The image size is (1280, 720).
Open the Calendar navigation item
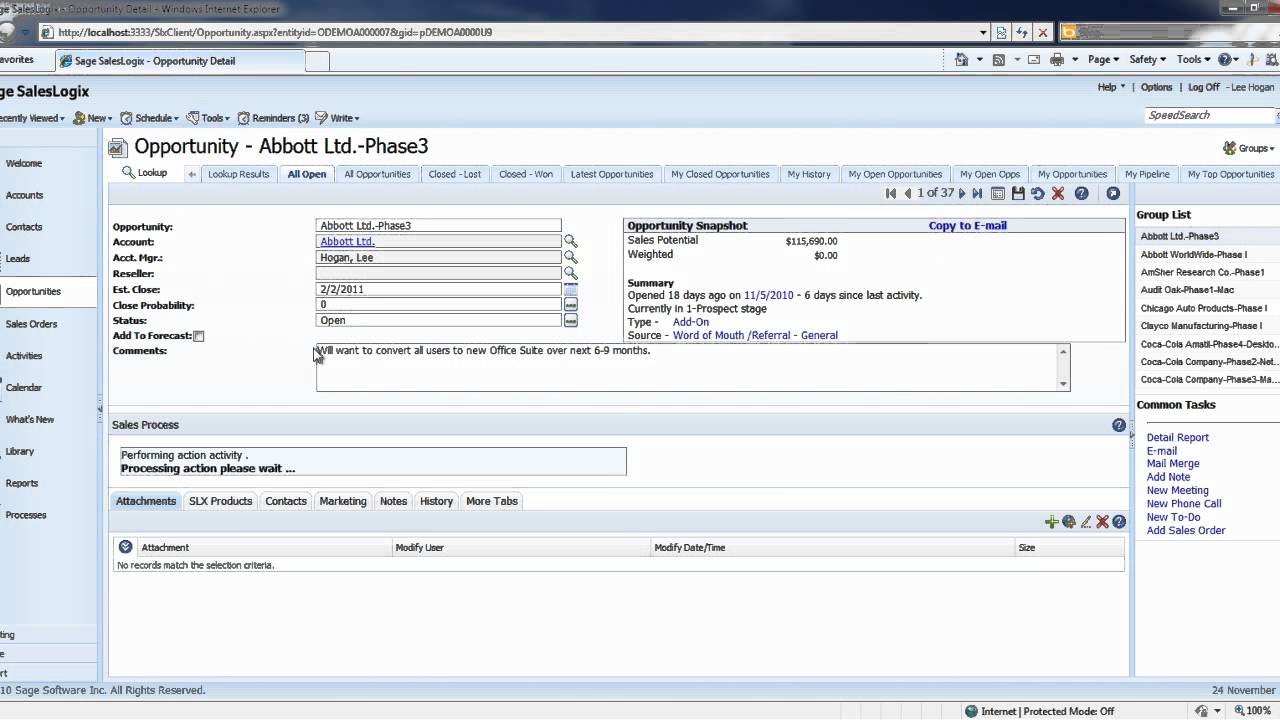click(x=24, y=388)
